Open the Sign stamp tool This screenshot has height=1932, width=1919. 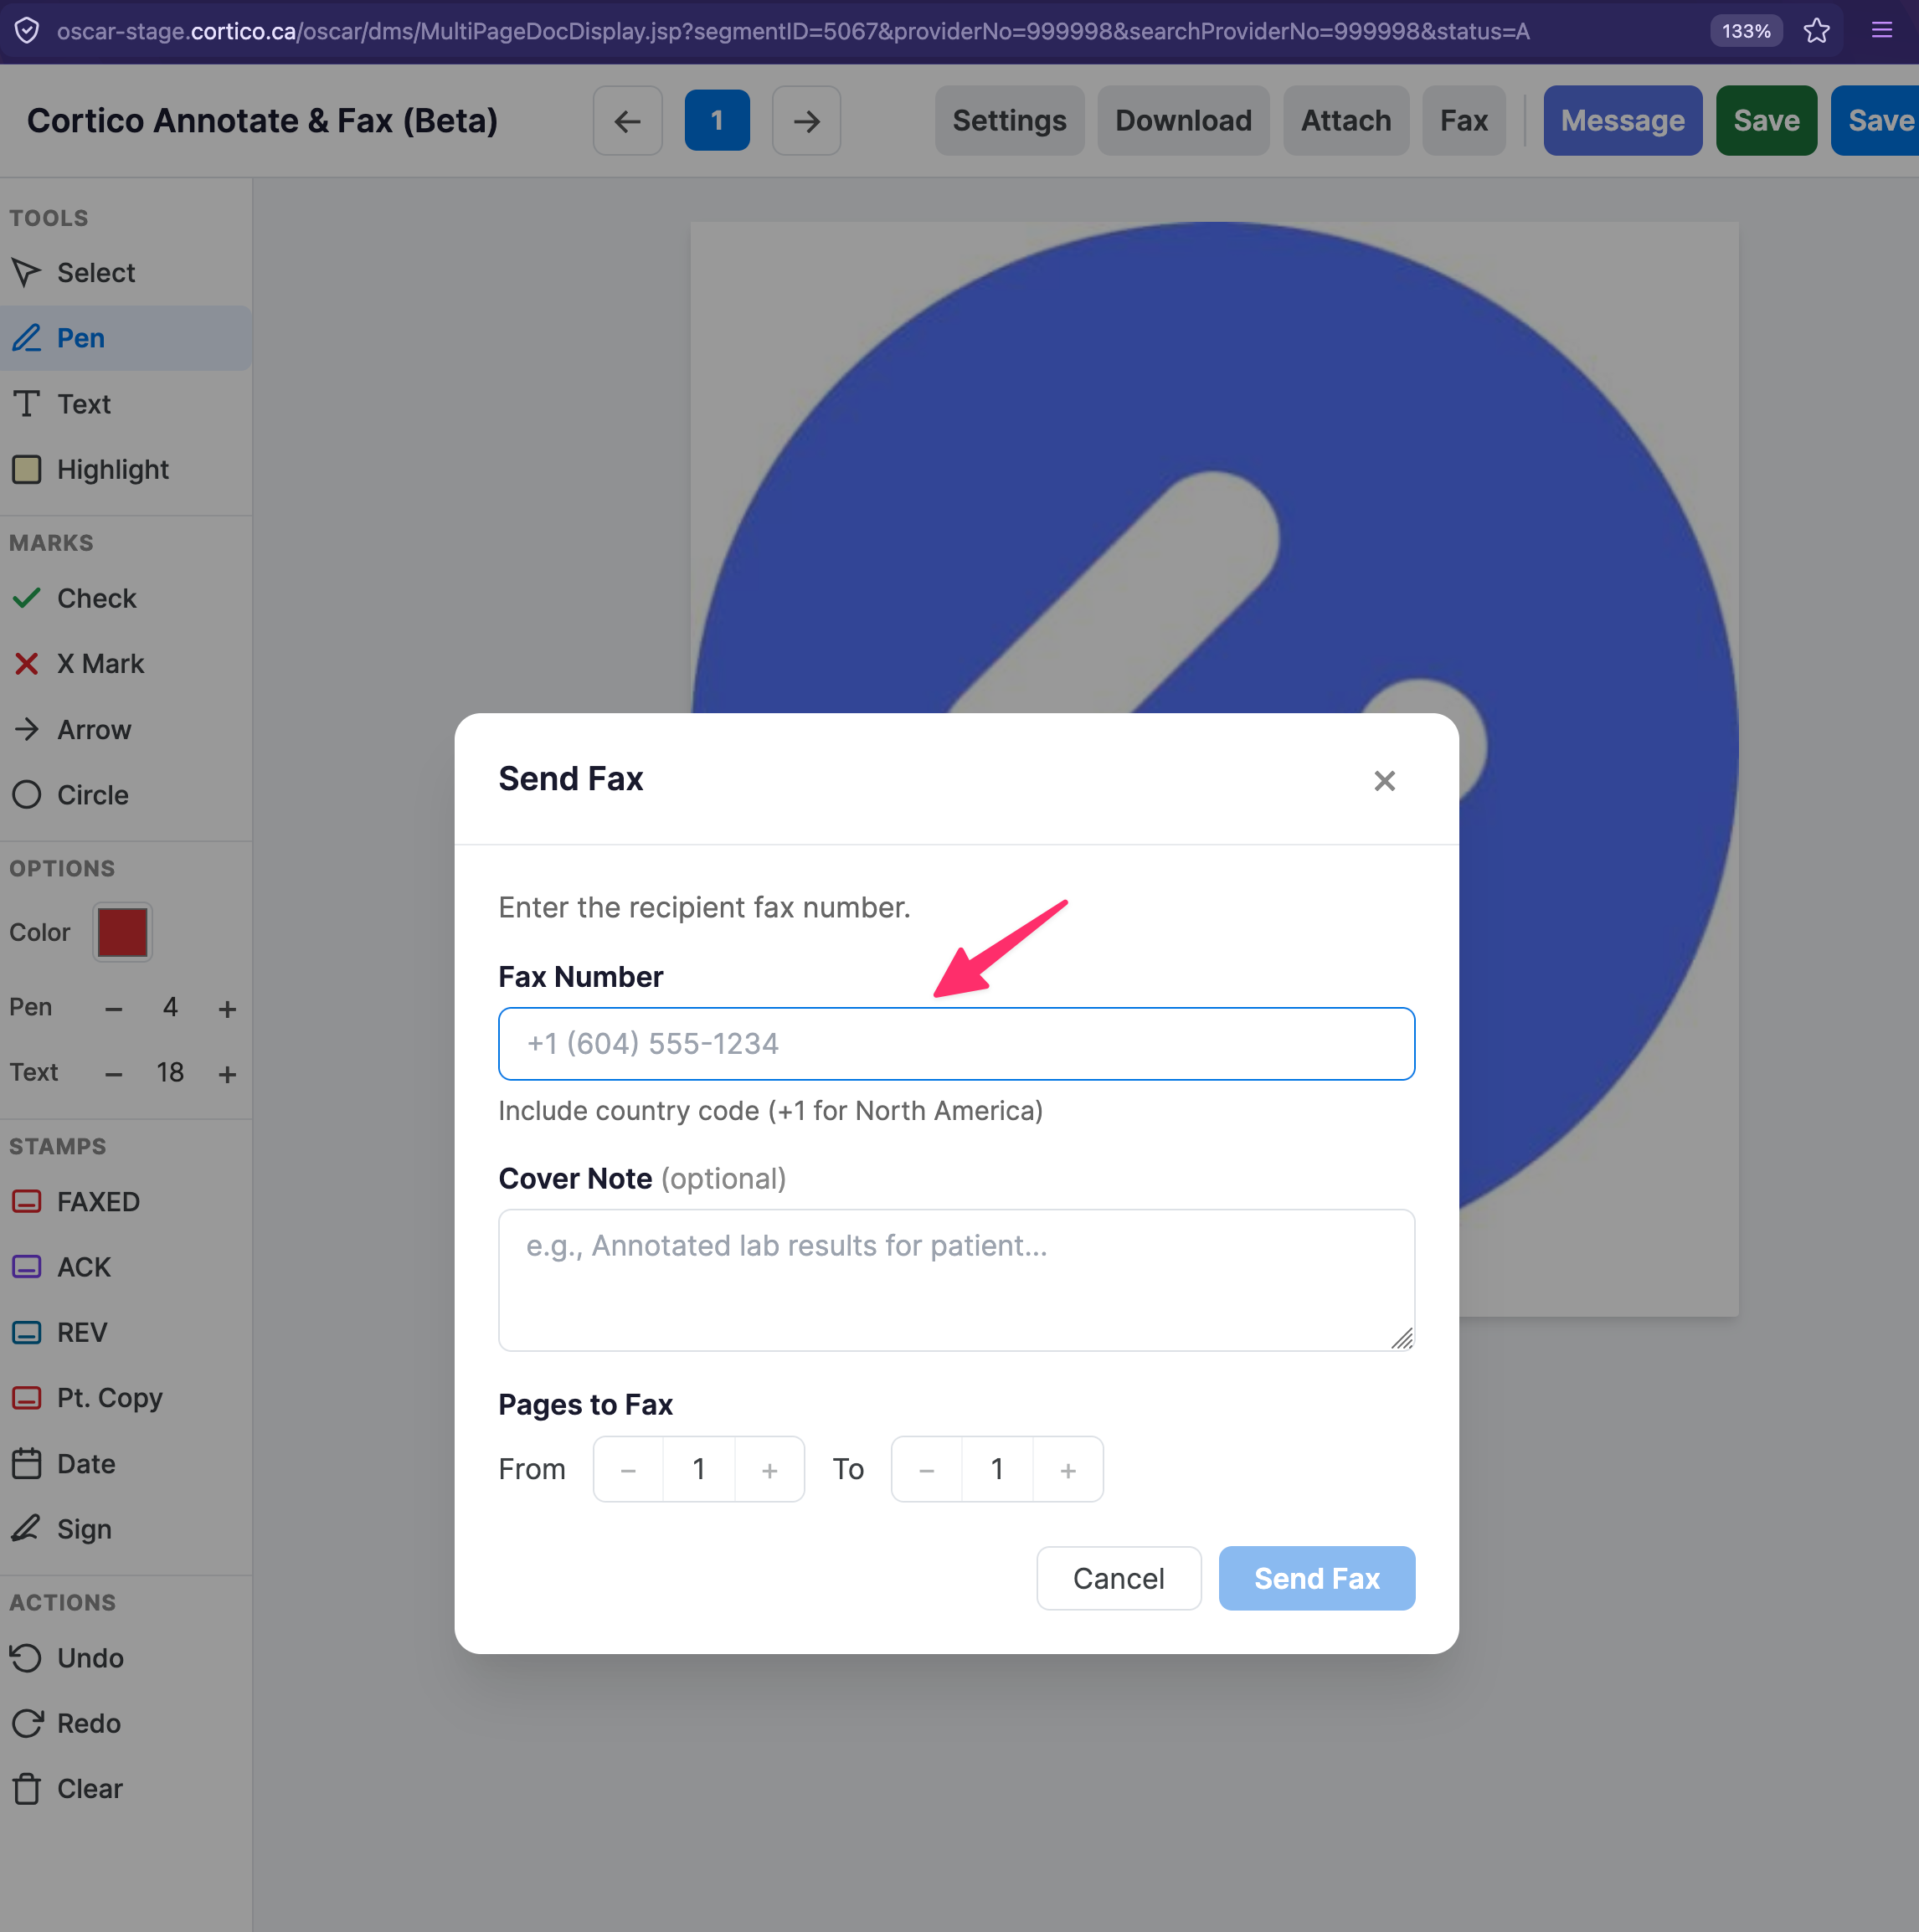tap(125, 1529)
